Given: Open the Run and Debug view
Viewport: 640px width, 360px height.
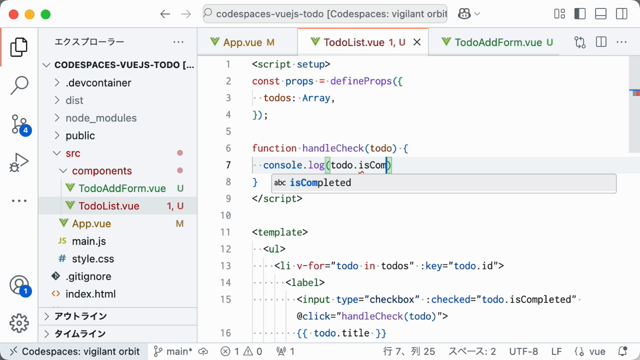Looking at the screenshot, I should tap(19, 162).
